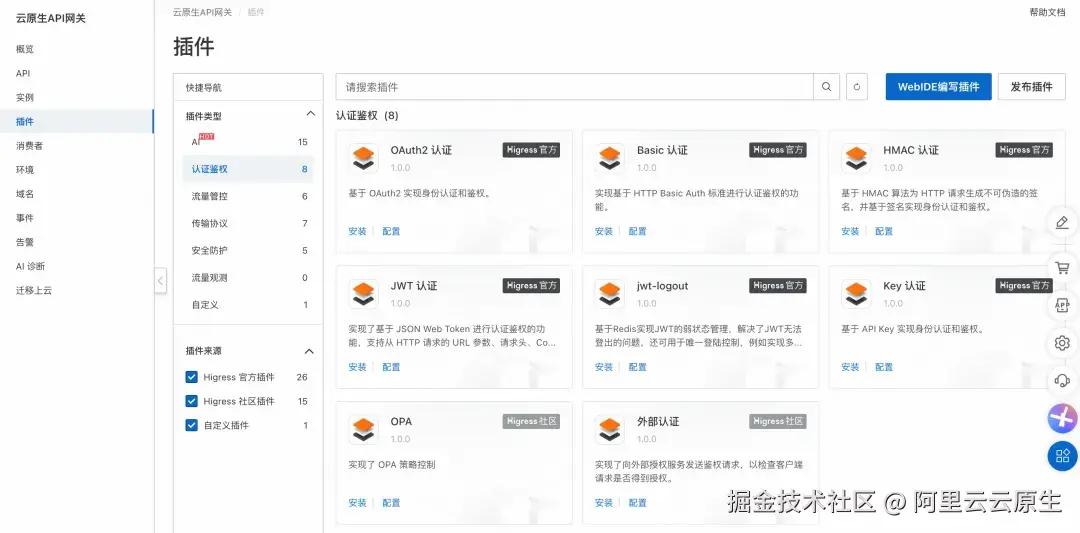Click 安装 on the 外部认证 card
This screenshot has height=533, width=1080.
click(x=604, y=503)
